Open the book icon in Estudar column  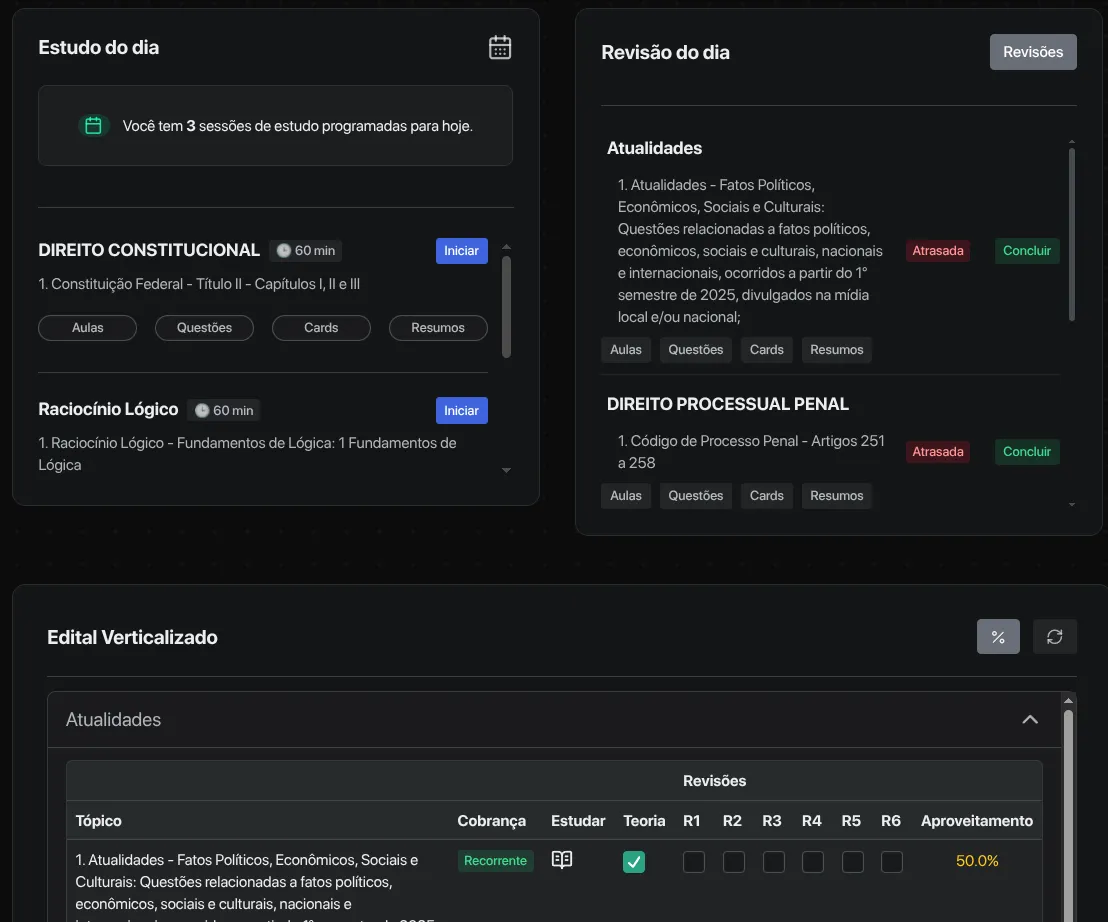click(562, 860)
